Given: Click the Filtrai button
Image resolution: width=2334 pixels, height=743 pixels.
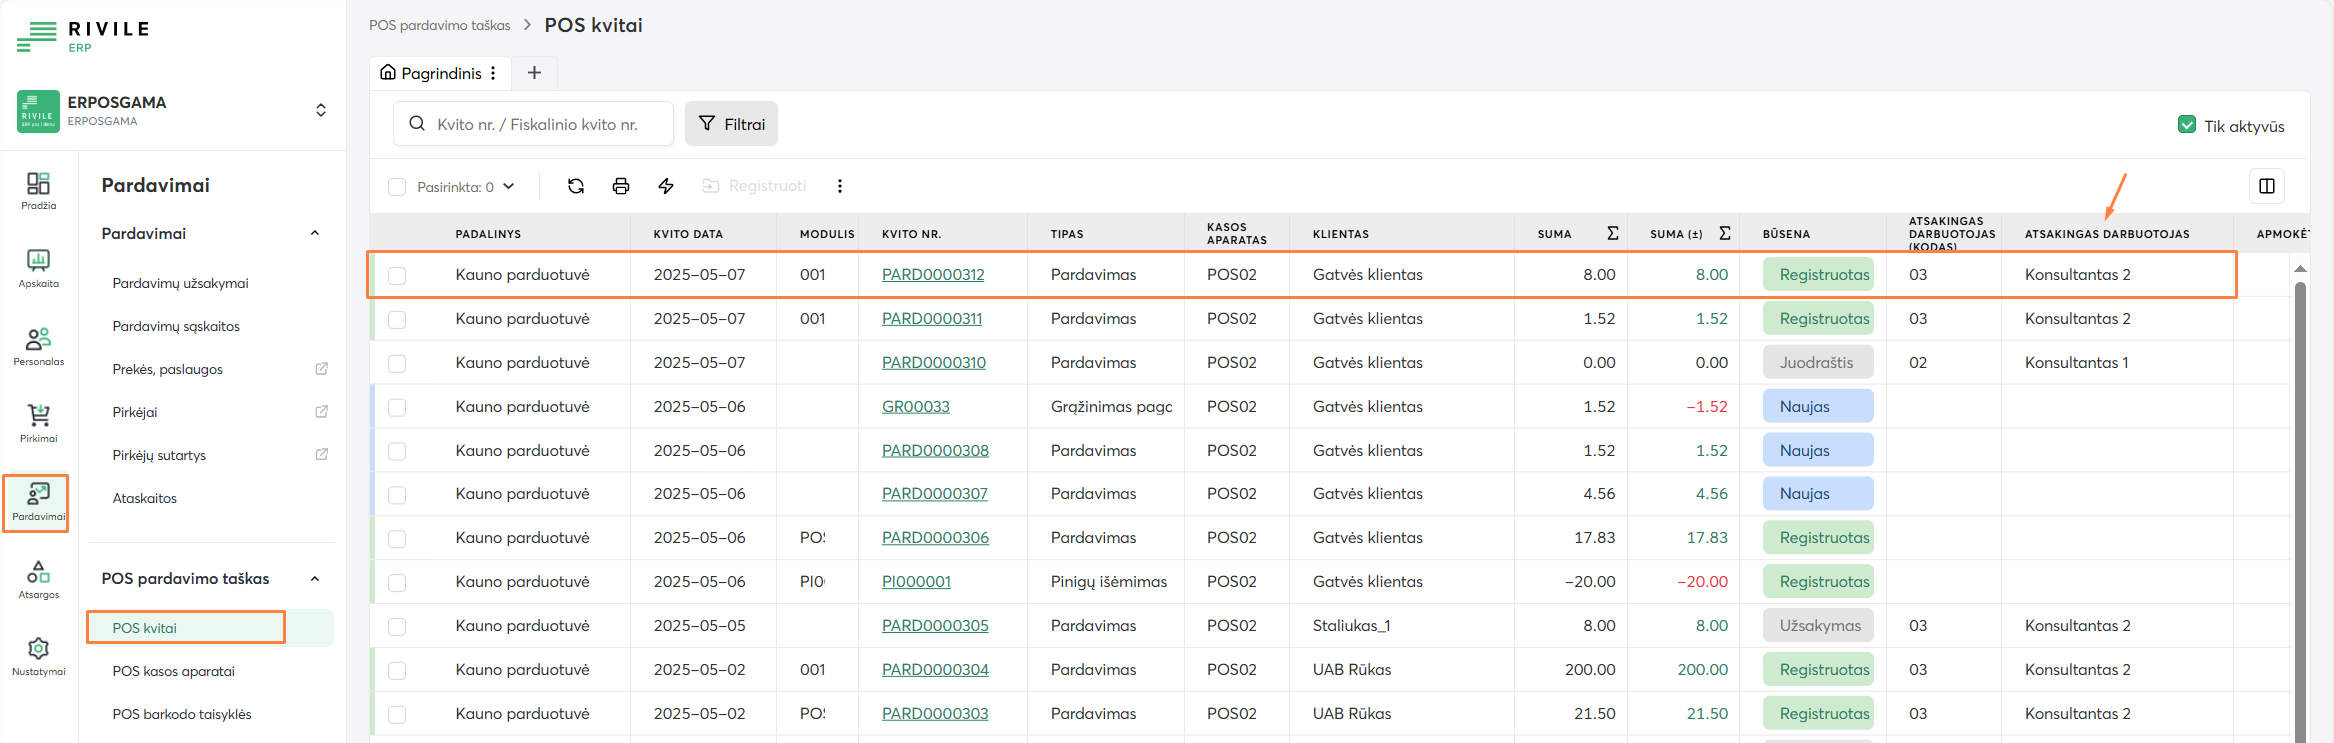Looking at the screenshot, I should pos(731,124).
